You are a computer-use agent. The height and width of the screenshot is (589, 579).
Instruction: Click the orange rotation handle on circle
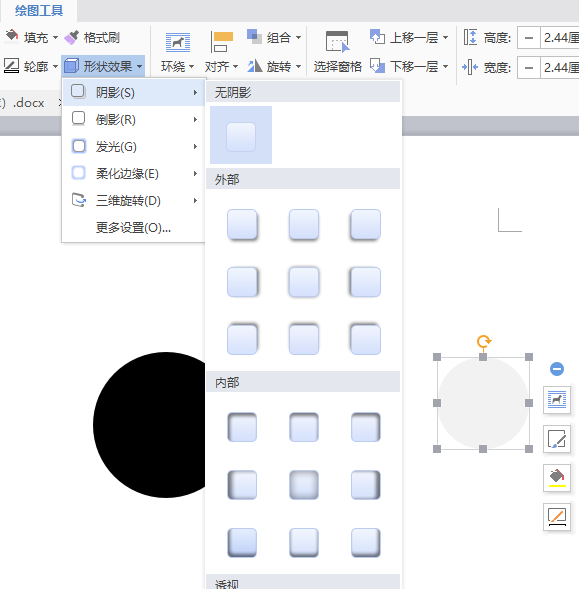pos(484,341)
